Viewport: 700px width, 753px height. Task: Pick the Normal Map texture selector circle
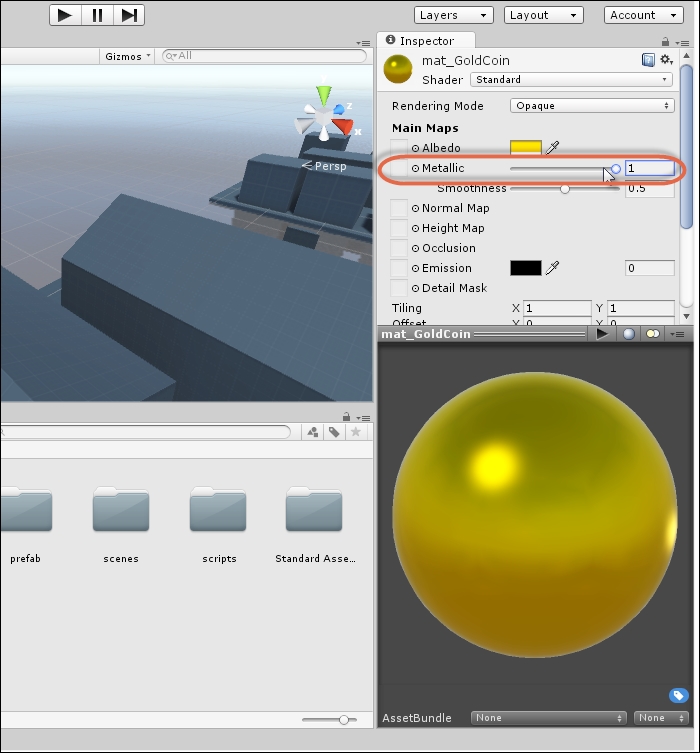pos(415,208)
